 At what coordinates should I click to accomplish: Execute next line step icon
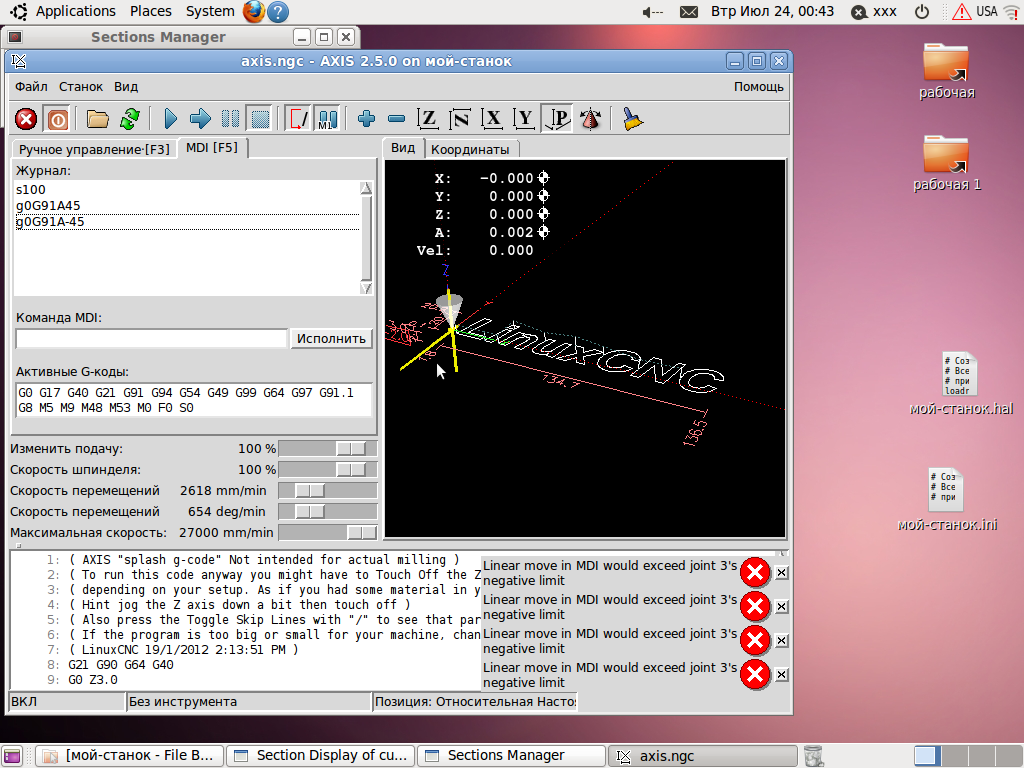coord(200,119)
